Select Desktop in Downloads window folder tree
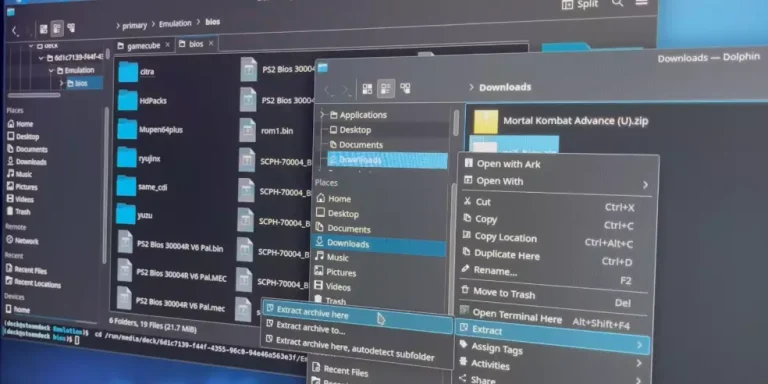 (x=351, y=130)
